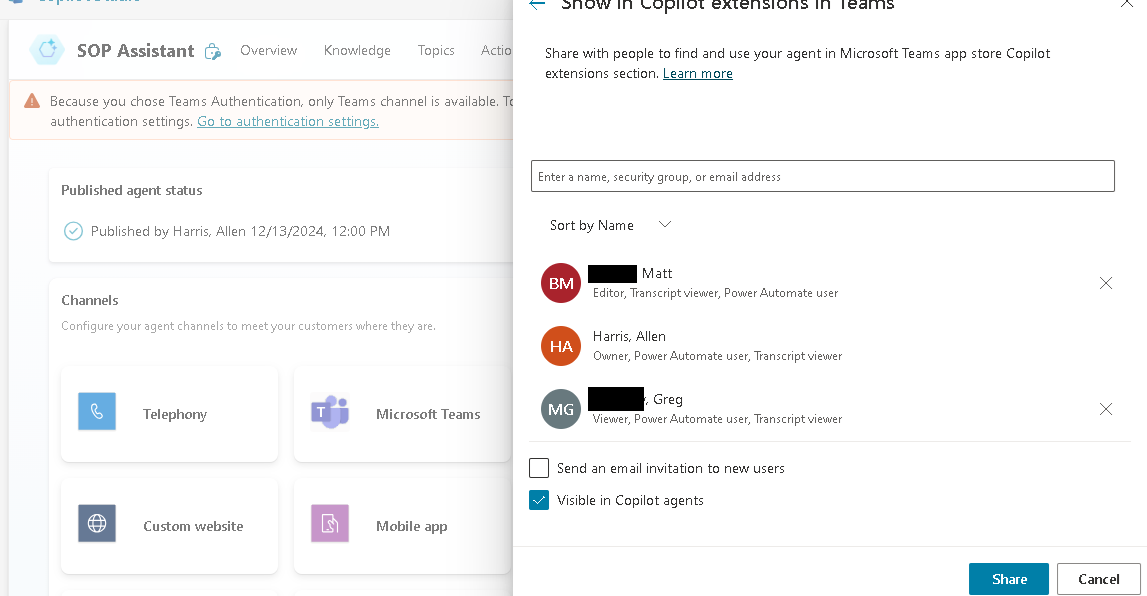
Task: Remove Greg from the share list
Action: coord(1105,409)
